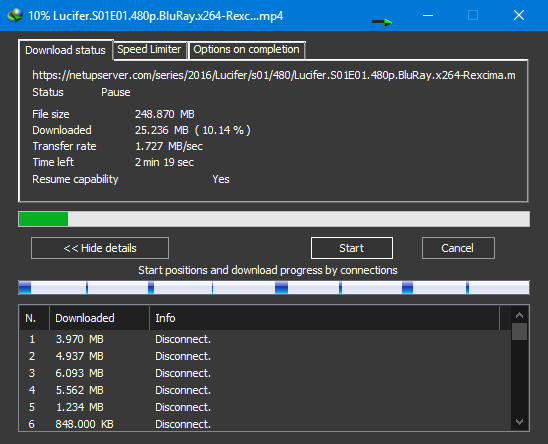This screenshot has width=548, height=444.
Task: Cancel the download
Action: tap(458, 248)
